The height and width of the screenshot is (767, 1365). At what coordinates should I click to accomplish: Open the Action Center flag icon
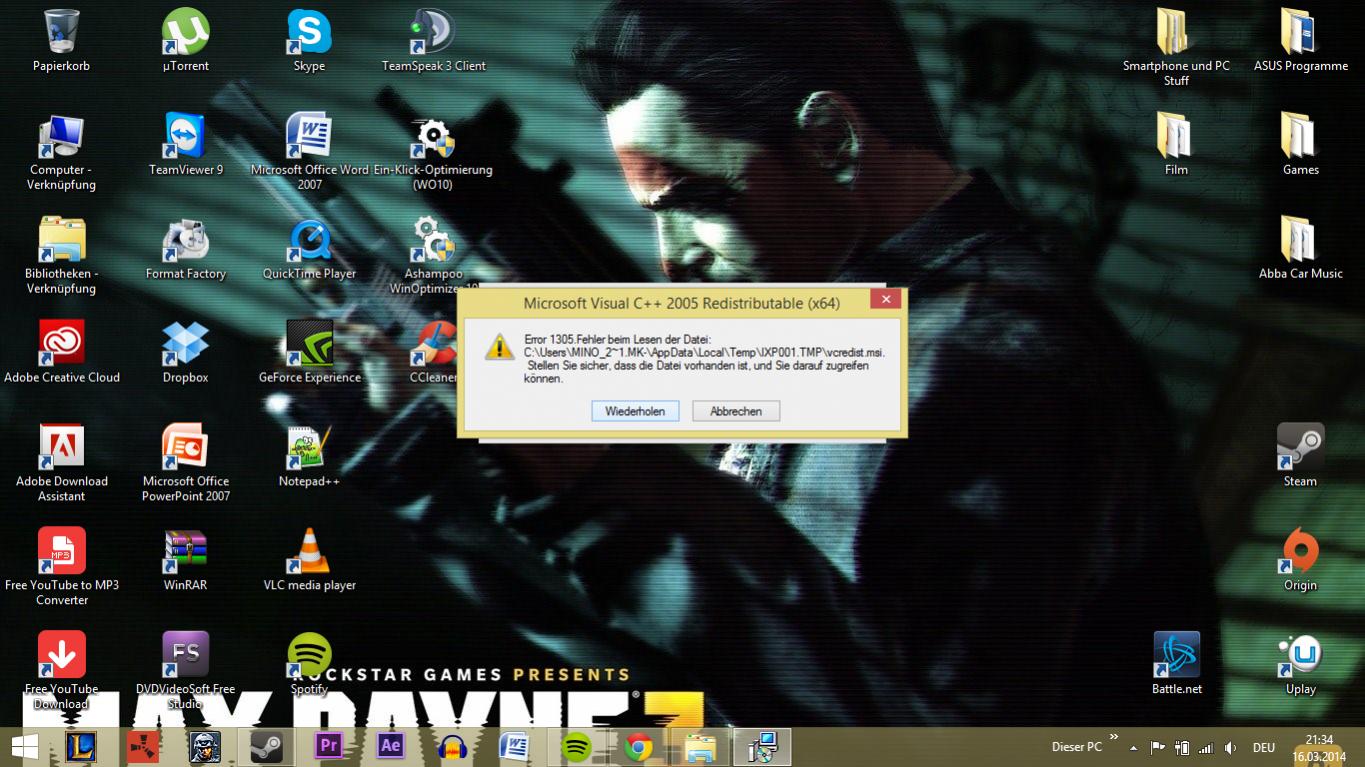[x=1157, y=747]
